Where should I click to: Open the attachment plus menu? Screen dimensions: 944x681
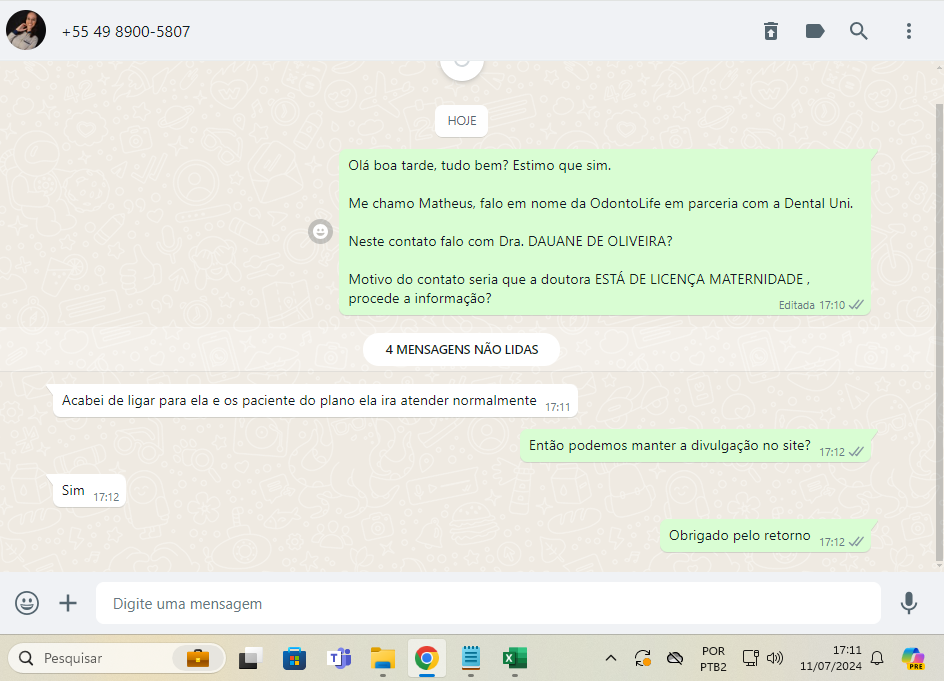(x=68, y=603)
